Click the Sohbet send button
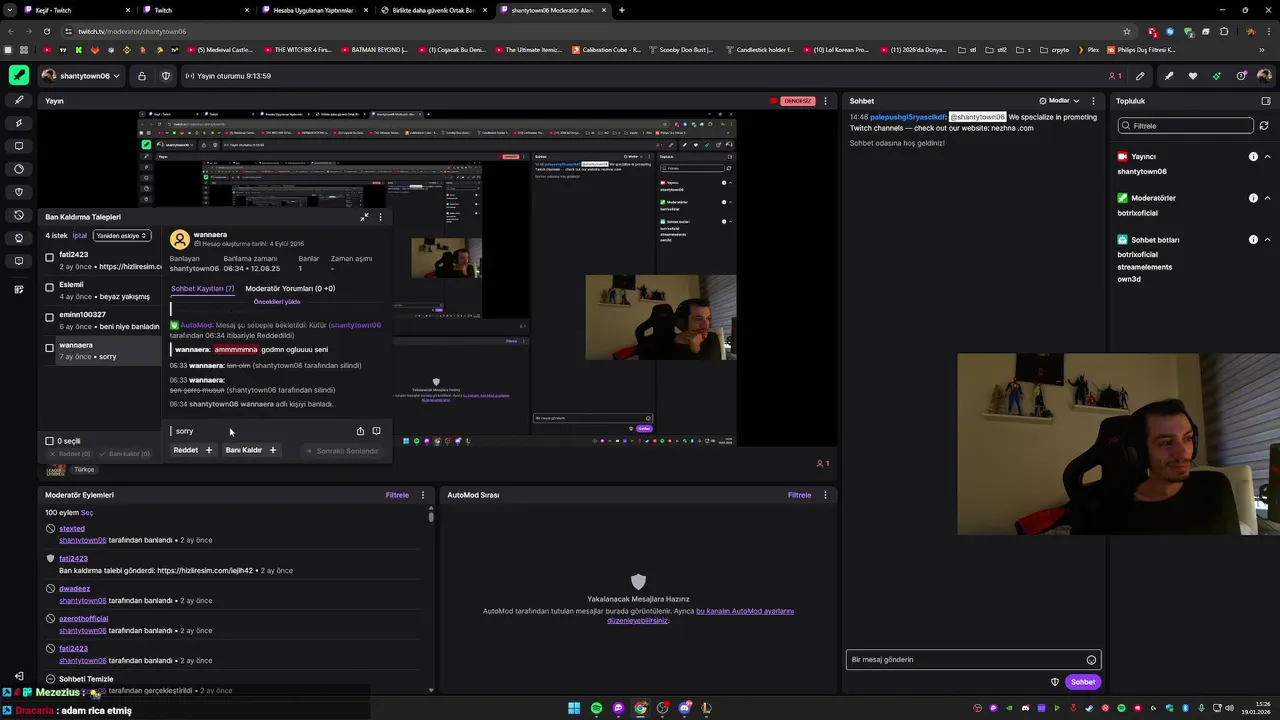Viewport: 1280px width, 720px height. (x=1083, y=682)
